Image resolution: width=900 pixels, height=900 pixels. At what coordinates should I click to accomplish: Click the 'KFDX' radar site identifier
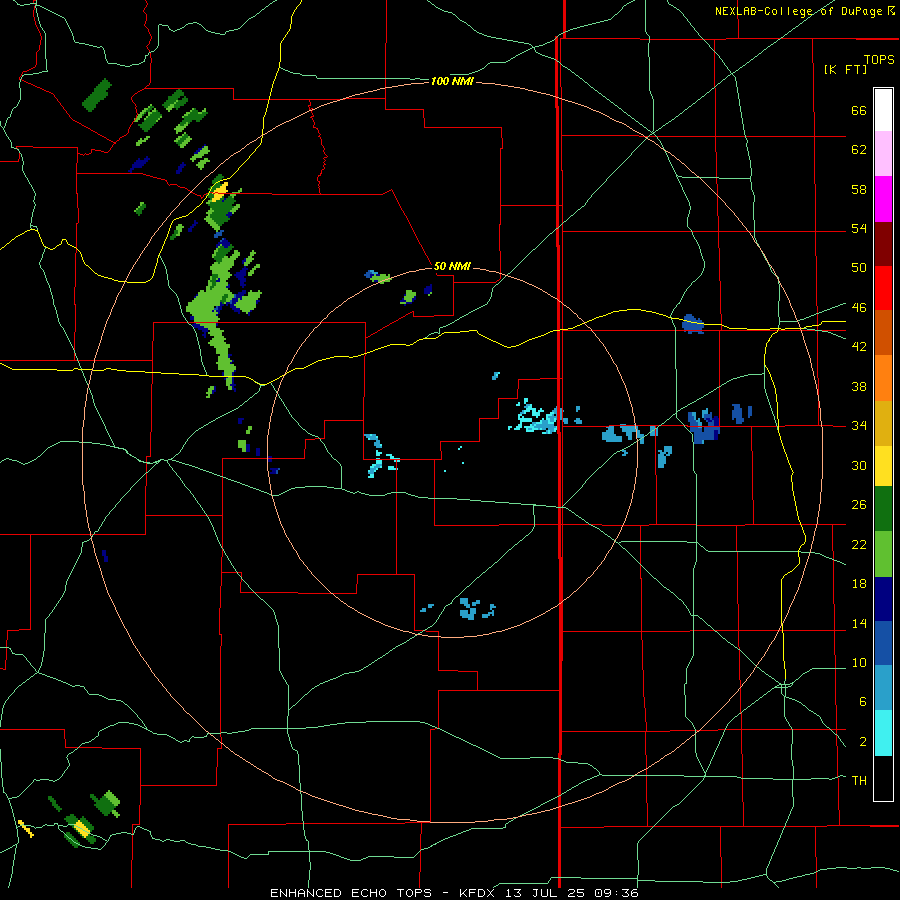pos(479,893)
